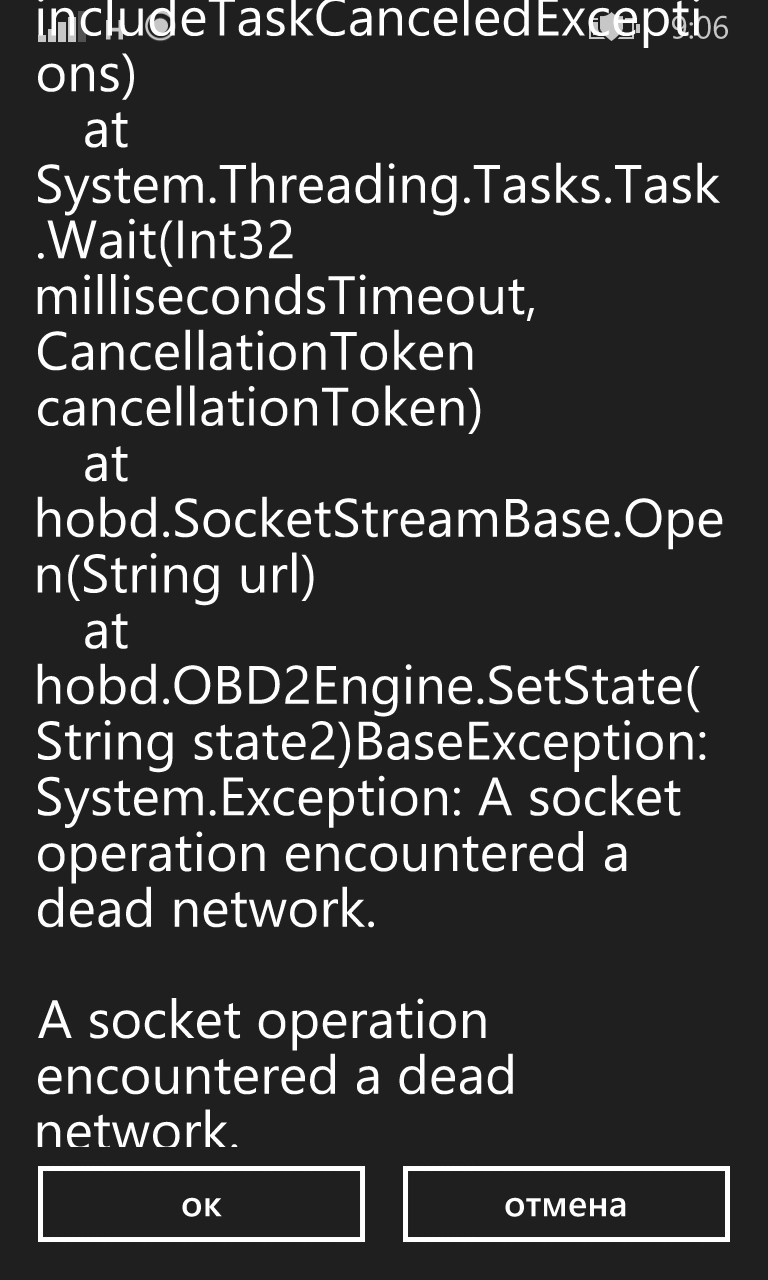Tap the ок button

pos(201,1204)
